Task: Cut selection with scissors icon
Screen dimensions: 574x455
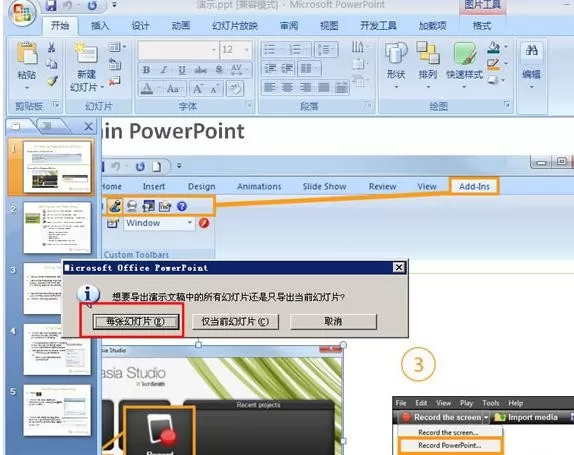Action: (52, 47)
